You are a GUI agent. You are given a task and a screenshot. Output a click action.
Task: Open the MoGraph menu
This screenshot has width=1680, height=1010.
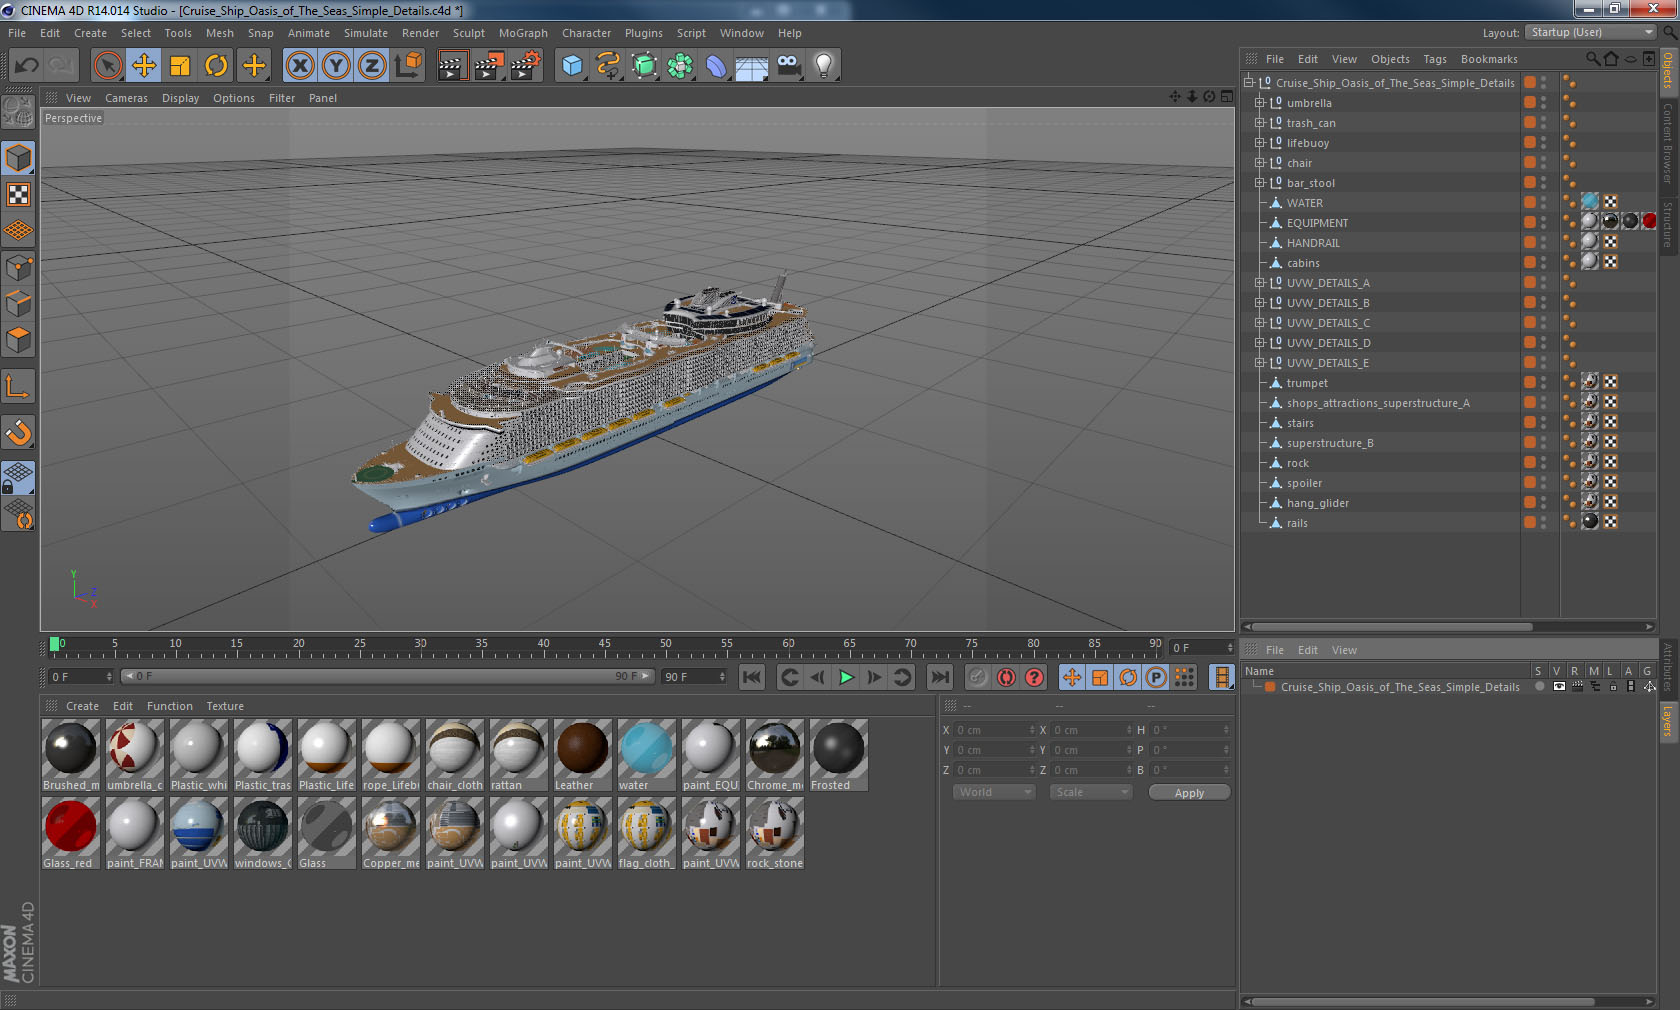pos(523,33)
